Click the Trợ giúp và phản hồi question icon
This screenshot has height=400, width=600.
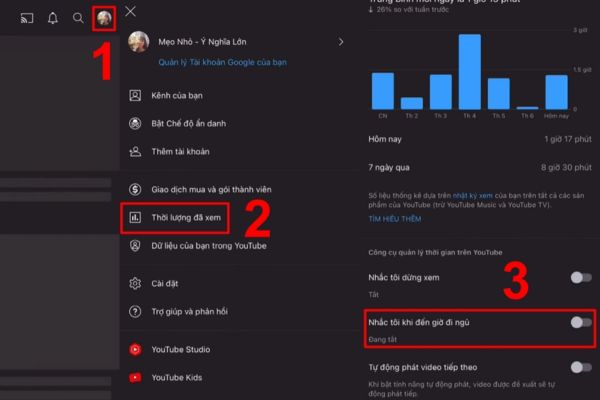[135, 312]
